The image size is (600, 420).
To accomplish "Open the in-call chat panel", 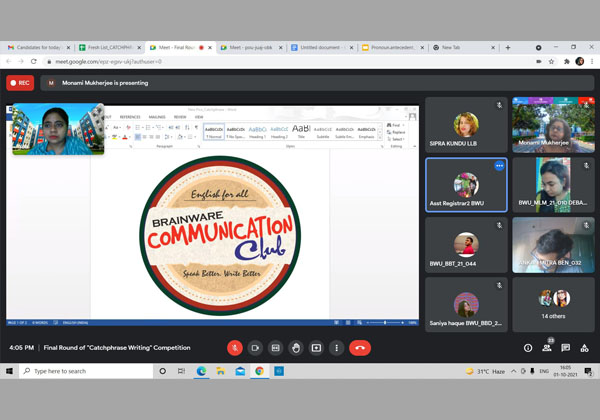I will pyautogui.click(x=566, y=347).
